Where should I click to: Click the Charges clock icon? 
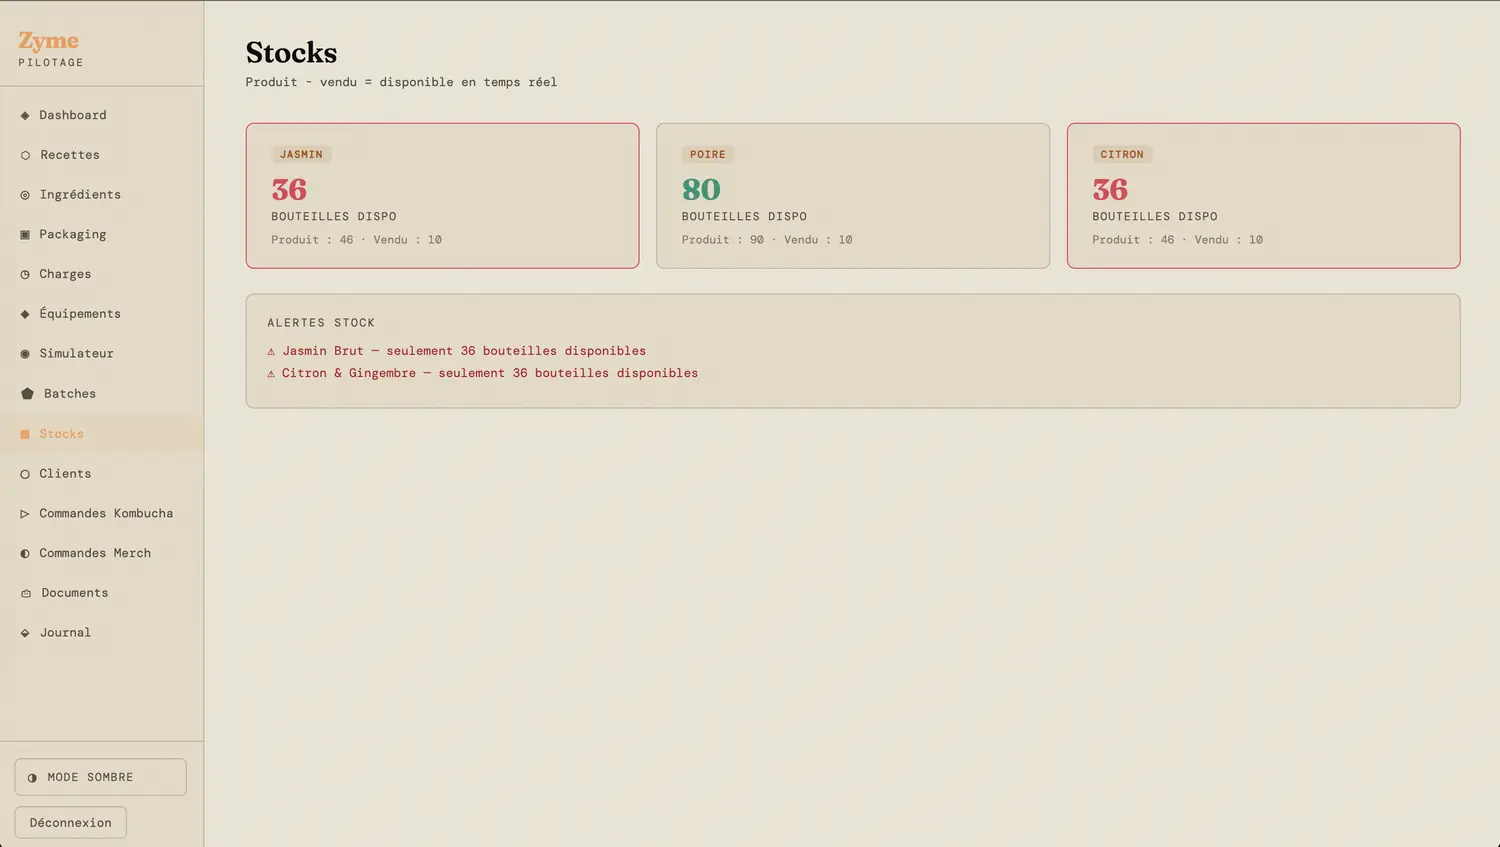(25, 274)
